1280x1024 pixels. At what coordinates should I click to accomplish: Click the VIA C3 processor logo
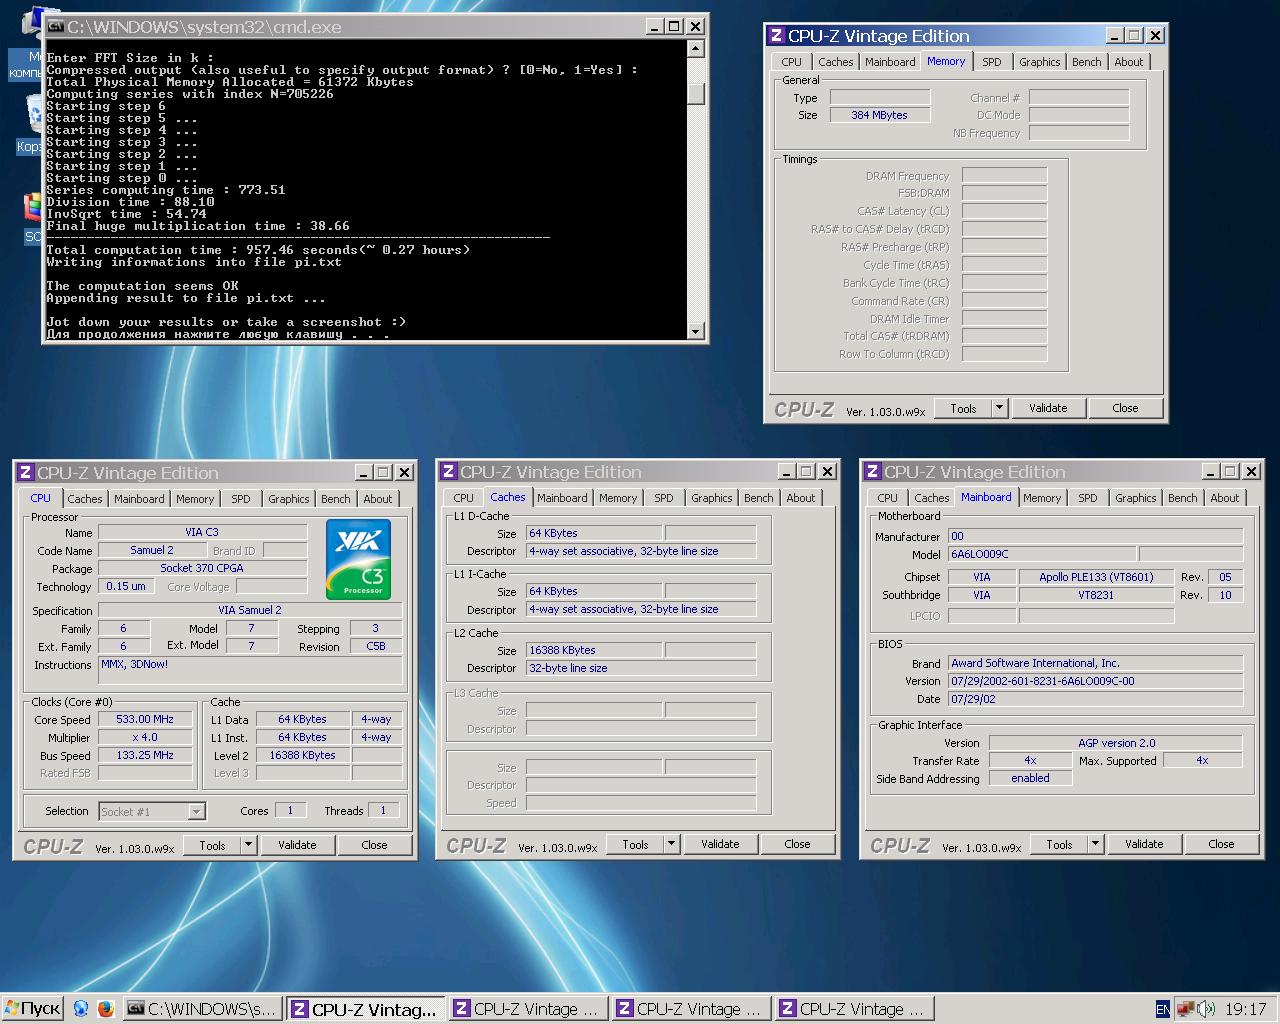(358, 559)
